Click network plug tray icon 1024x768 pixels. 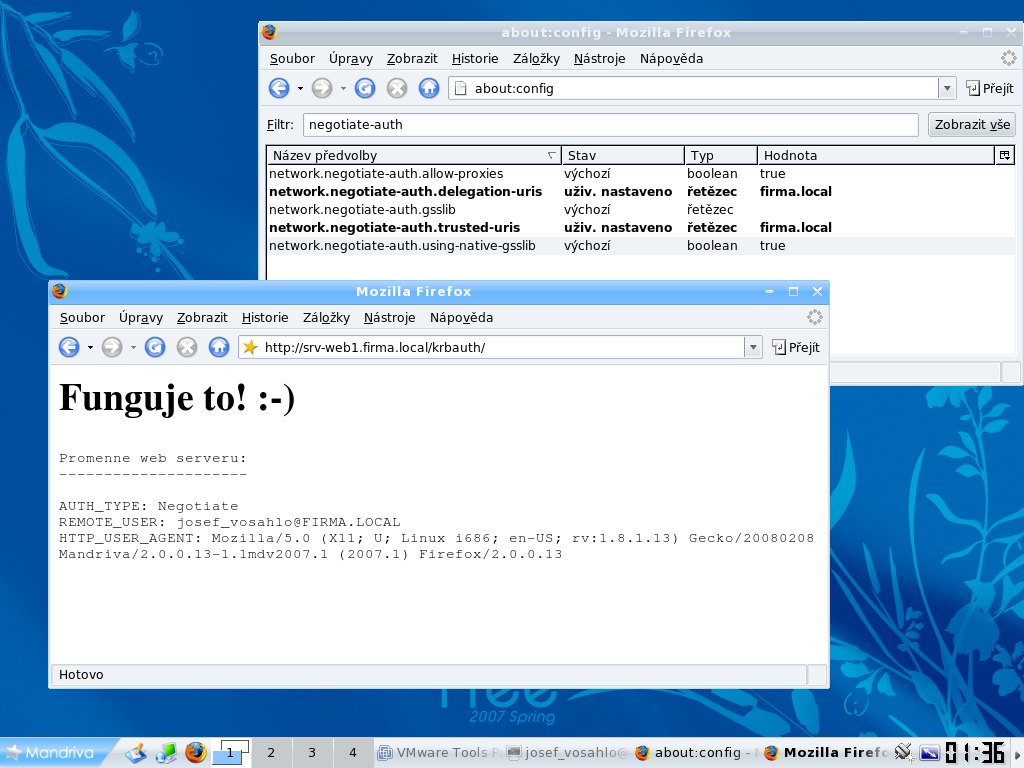click(904, 752)
